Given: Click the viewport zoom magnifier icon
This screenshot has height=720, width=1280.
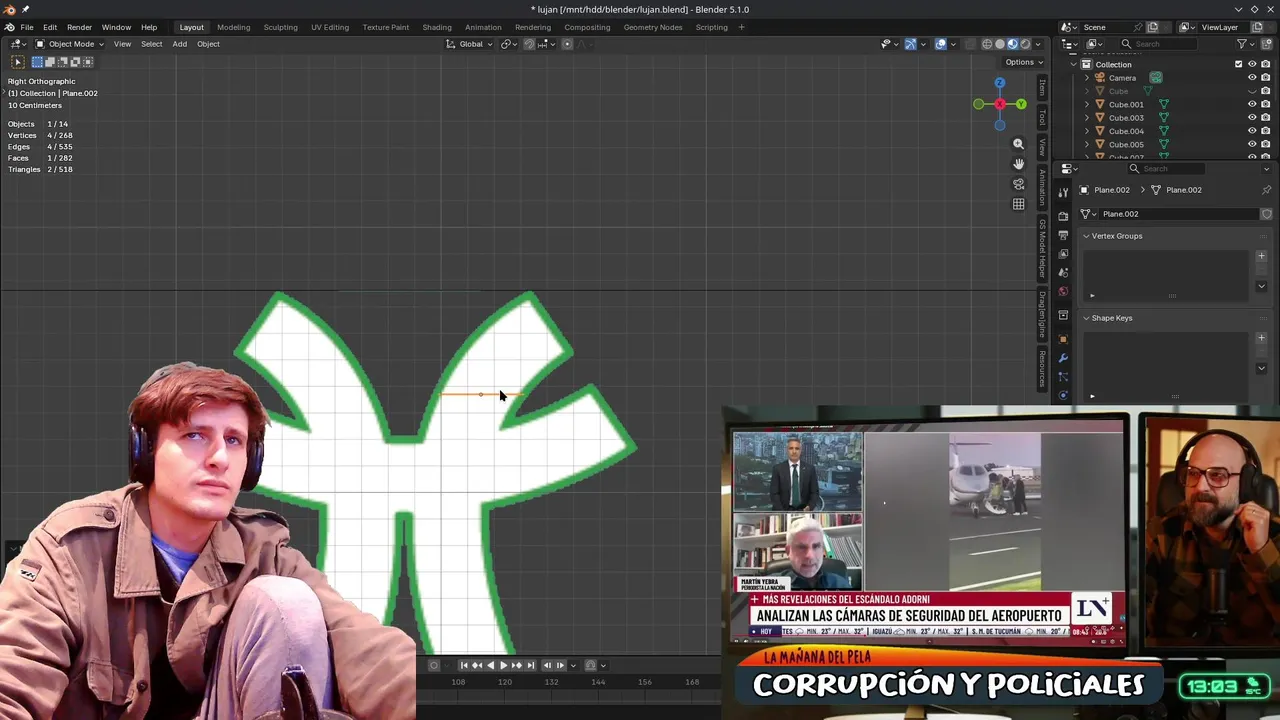Looking at the screenshot, I should click(1018, 144).
